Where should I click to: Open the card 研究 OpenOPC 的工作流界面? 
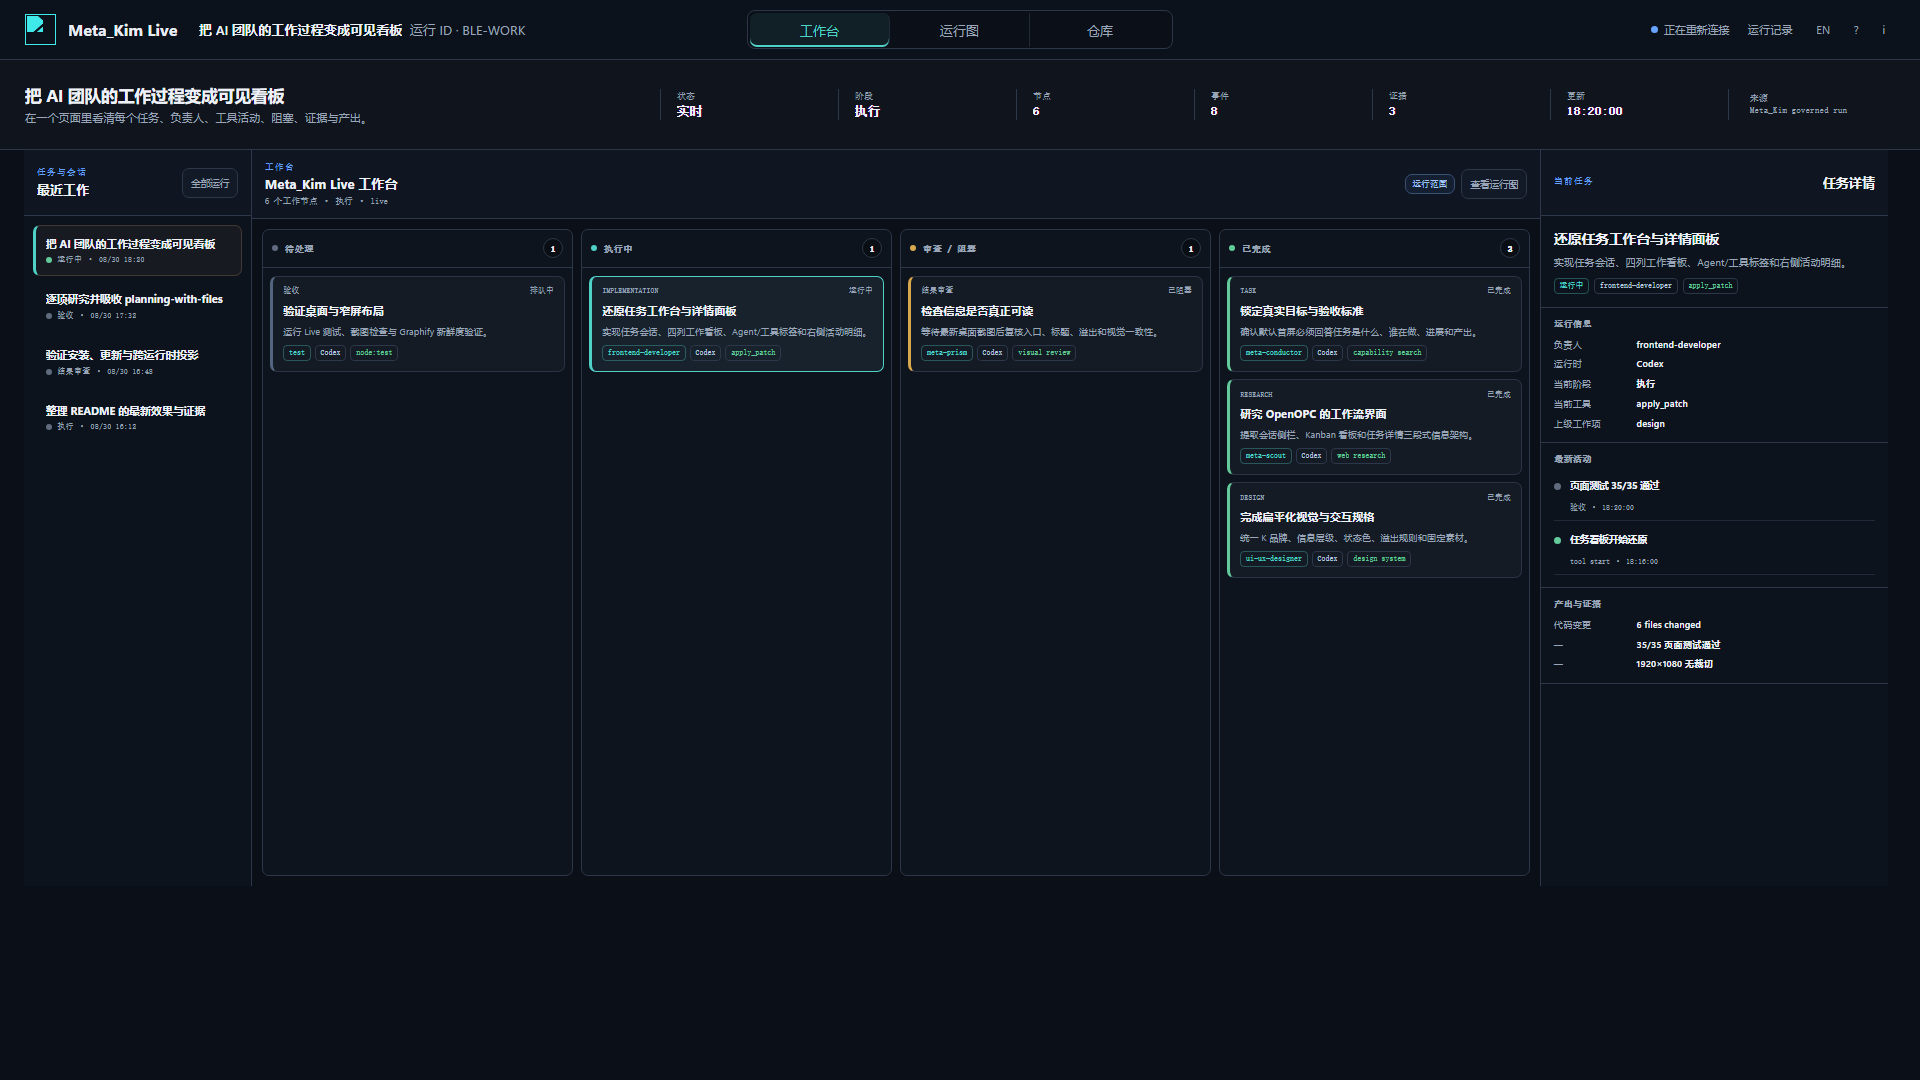tap(1374, 427)
